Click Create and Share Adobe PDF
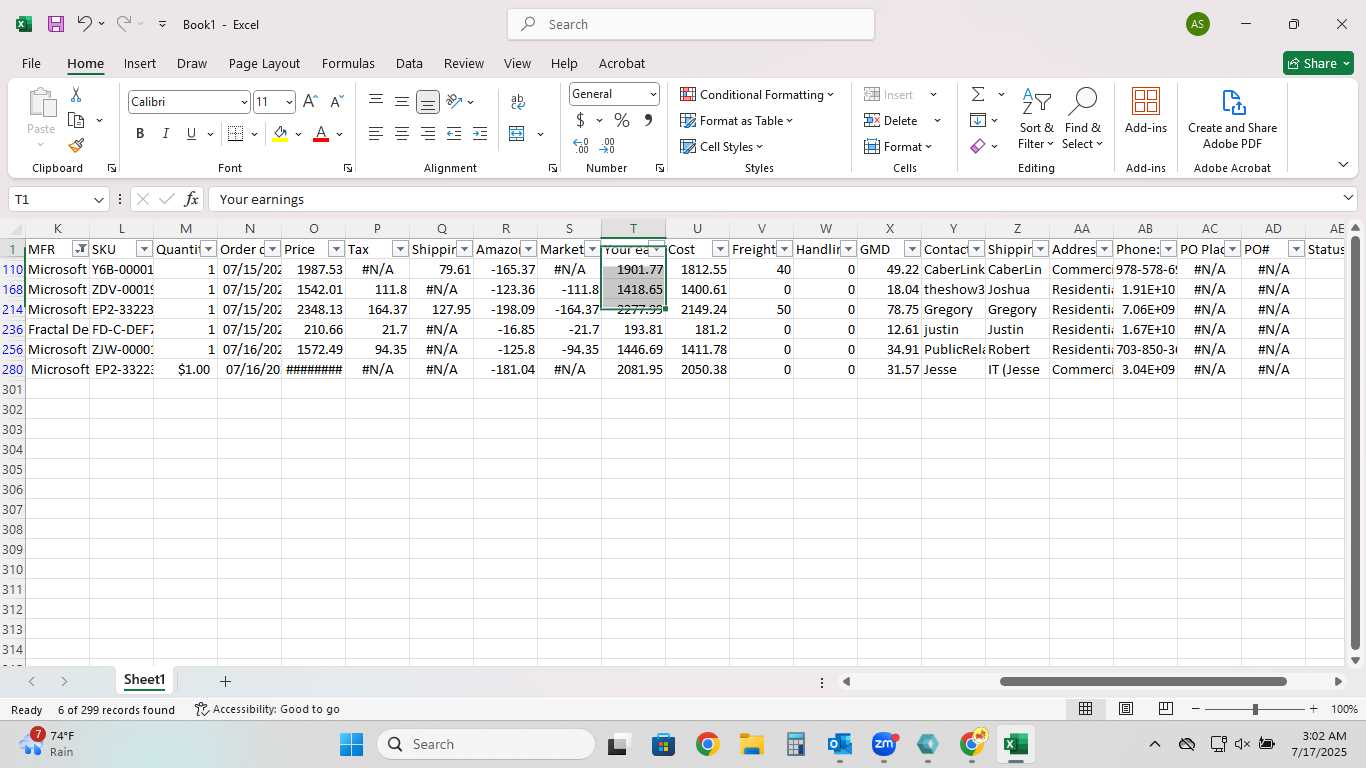 [1232, 119]
